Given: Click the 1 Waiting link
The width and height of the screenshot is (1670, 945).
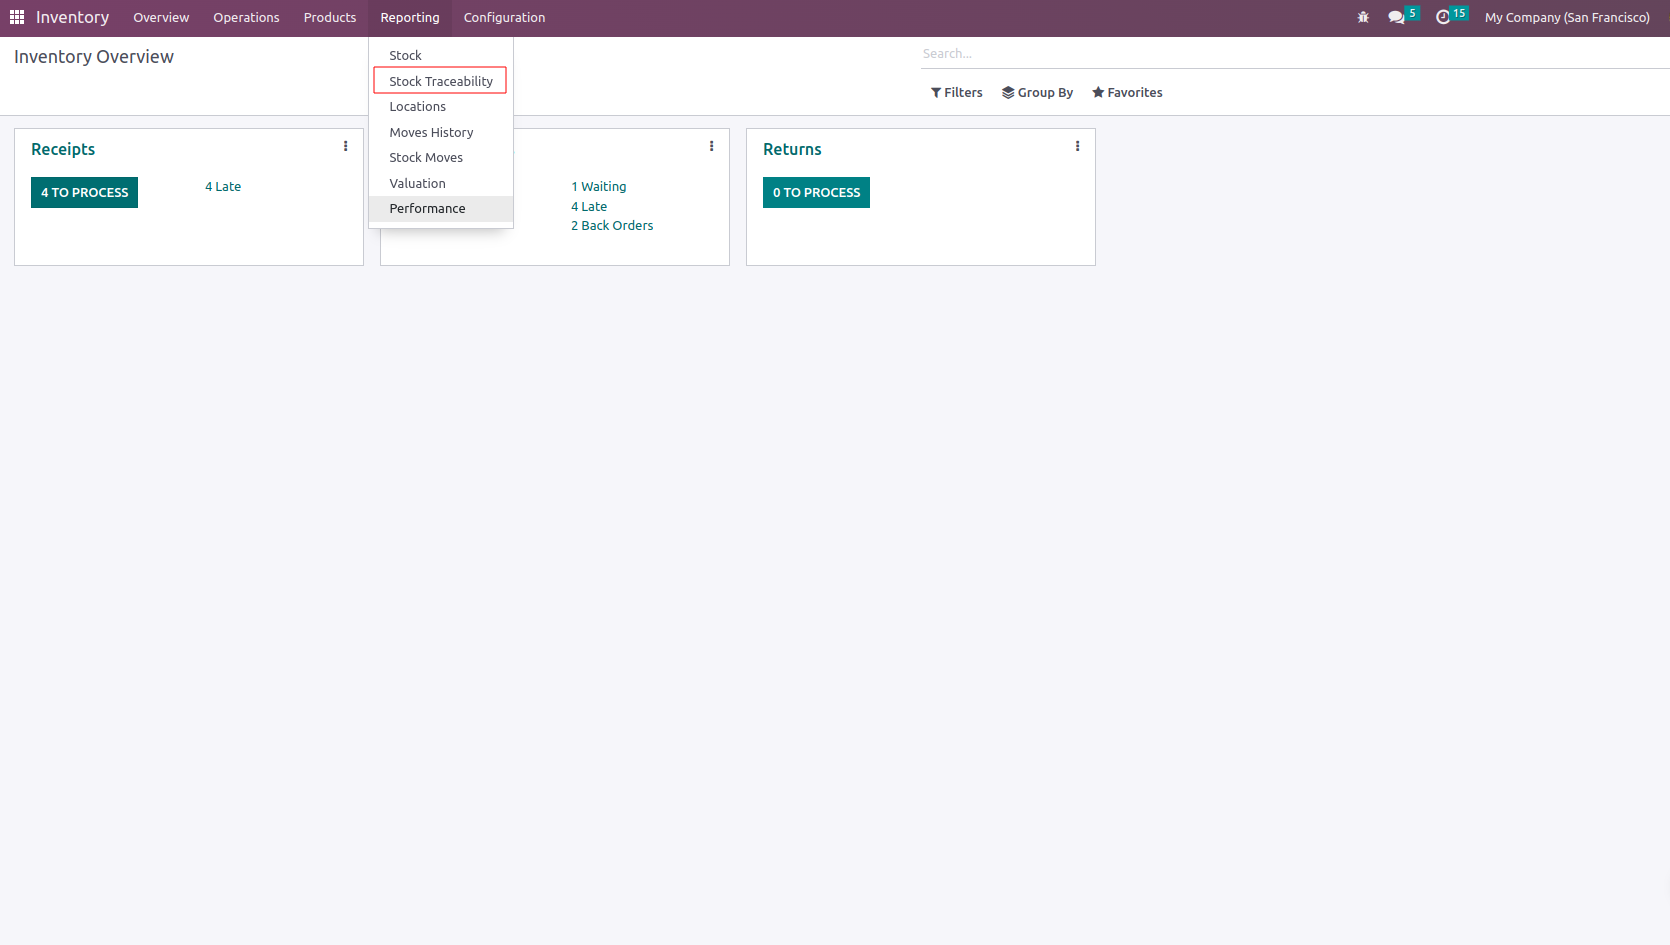Looking at the screenshot, I should coord(599,187).
